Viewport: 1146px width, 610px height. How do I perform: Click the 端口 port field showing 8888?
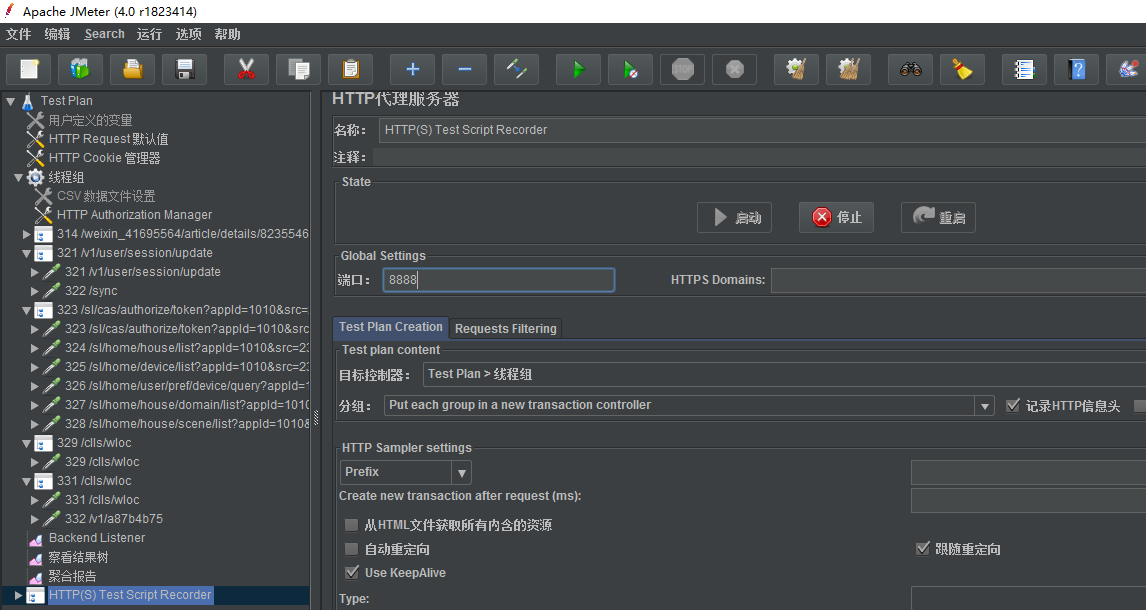point(498,280)
